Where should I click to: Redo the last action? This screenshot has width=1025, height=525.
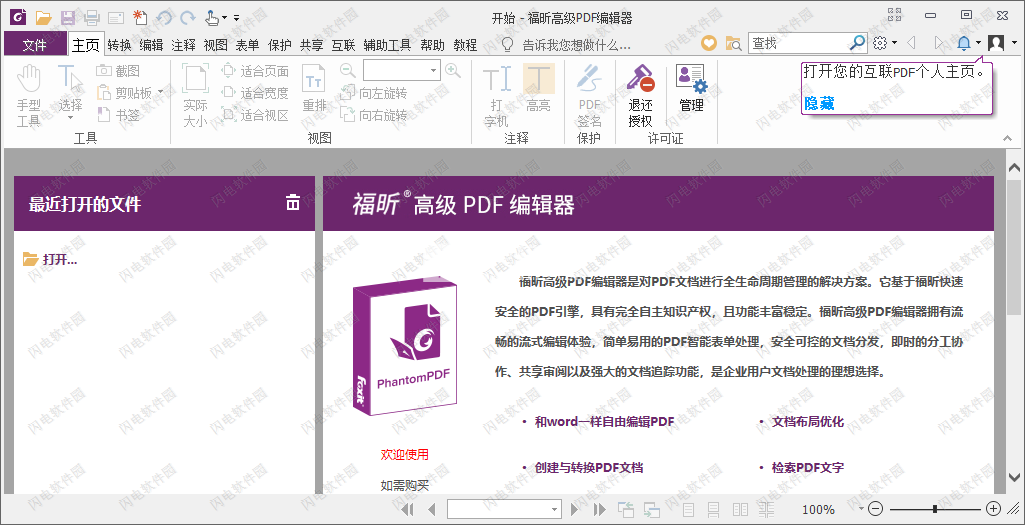click(188, 18)
